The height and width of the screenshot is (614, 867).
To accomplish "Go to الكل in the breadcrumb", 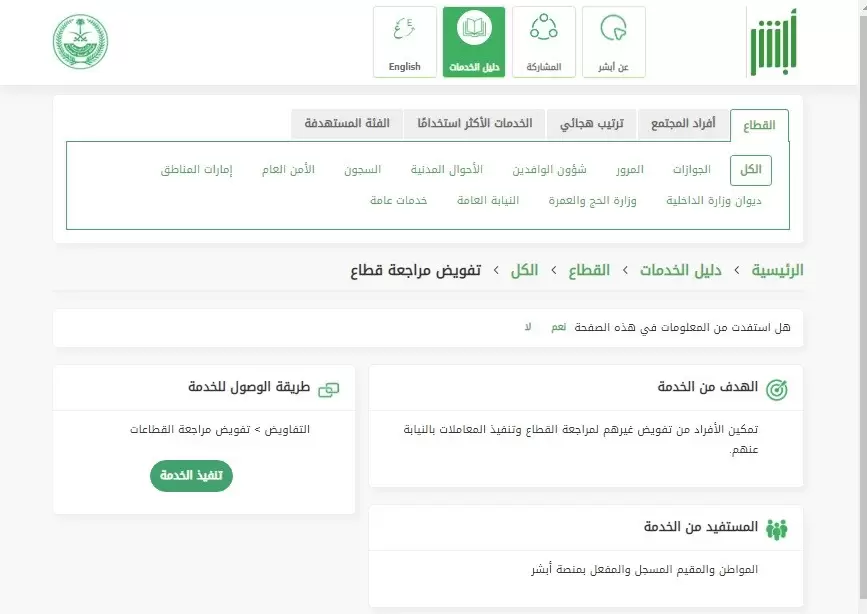I will [x=524, y=270].
